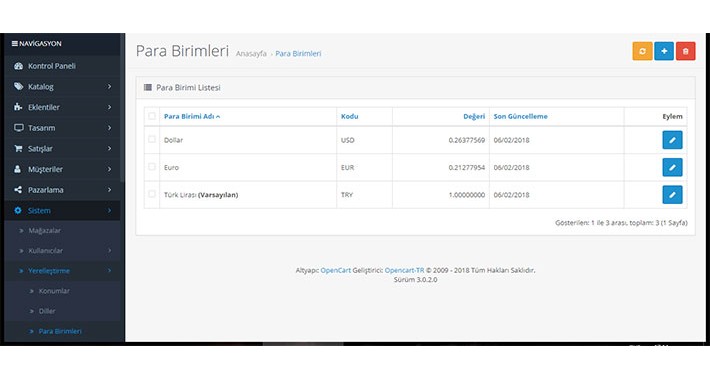Click the orange refresh currency values button
The height and width of the screenshot is (380, 710).
tap(642, 51)
